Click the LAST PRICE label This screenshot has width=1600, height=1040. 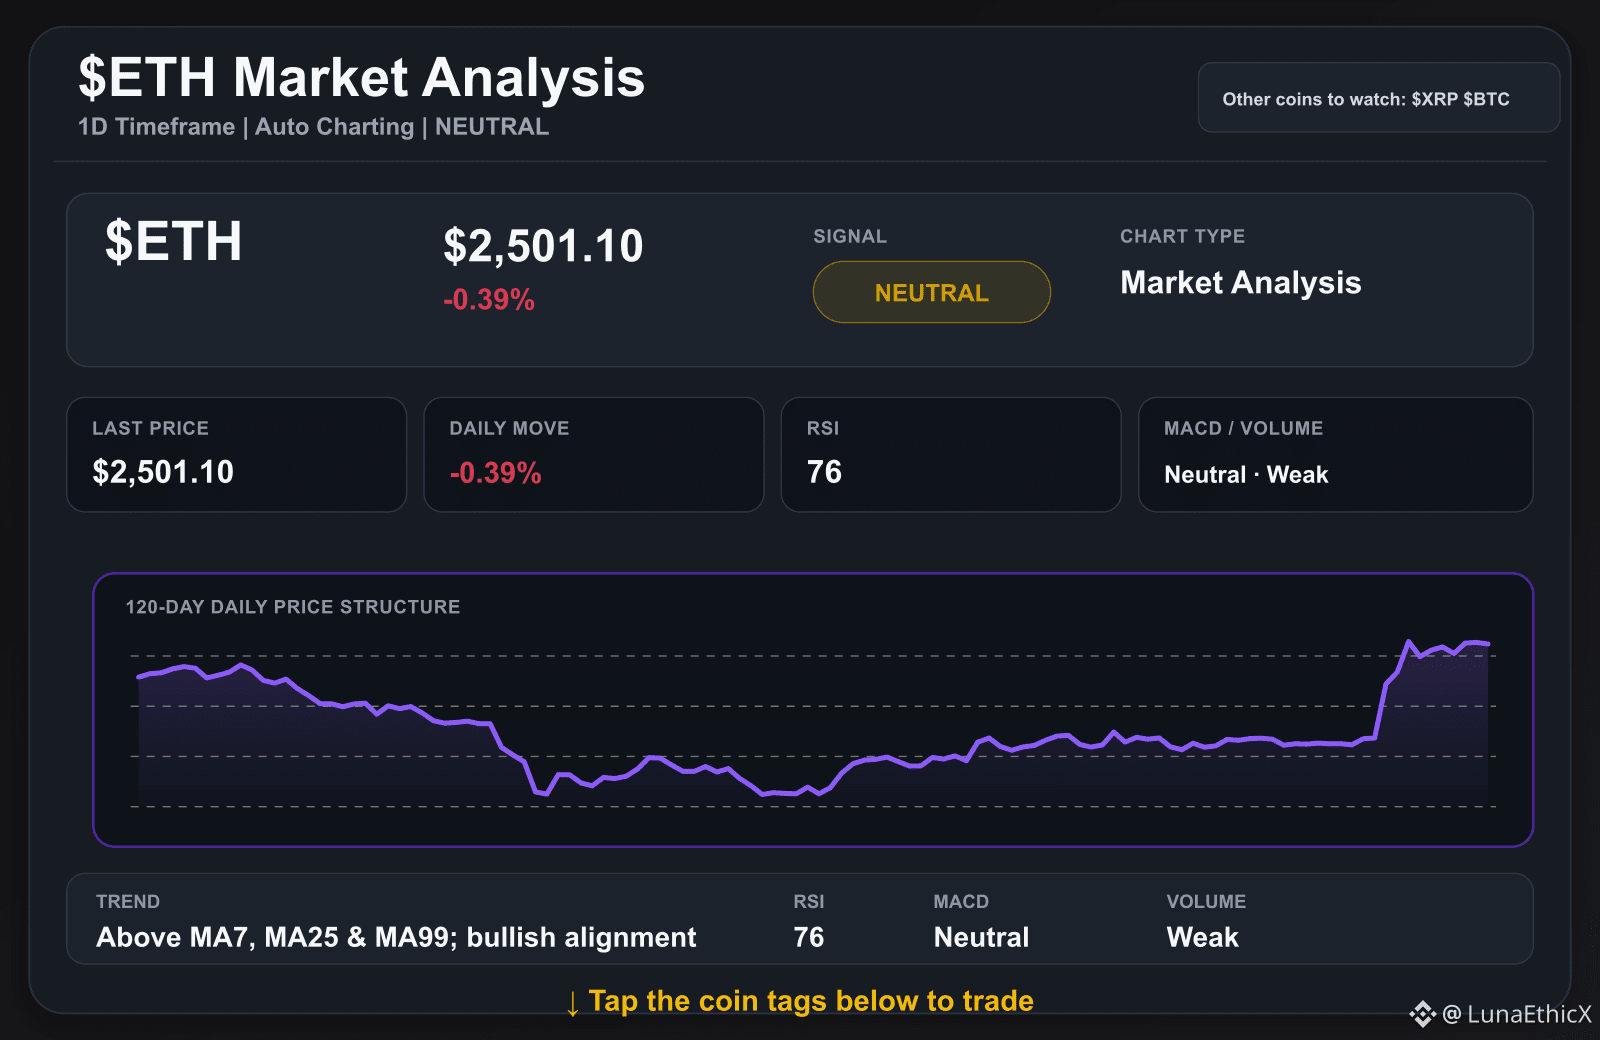(x=150, y=428)
